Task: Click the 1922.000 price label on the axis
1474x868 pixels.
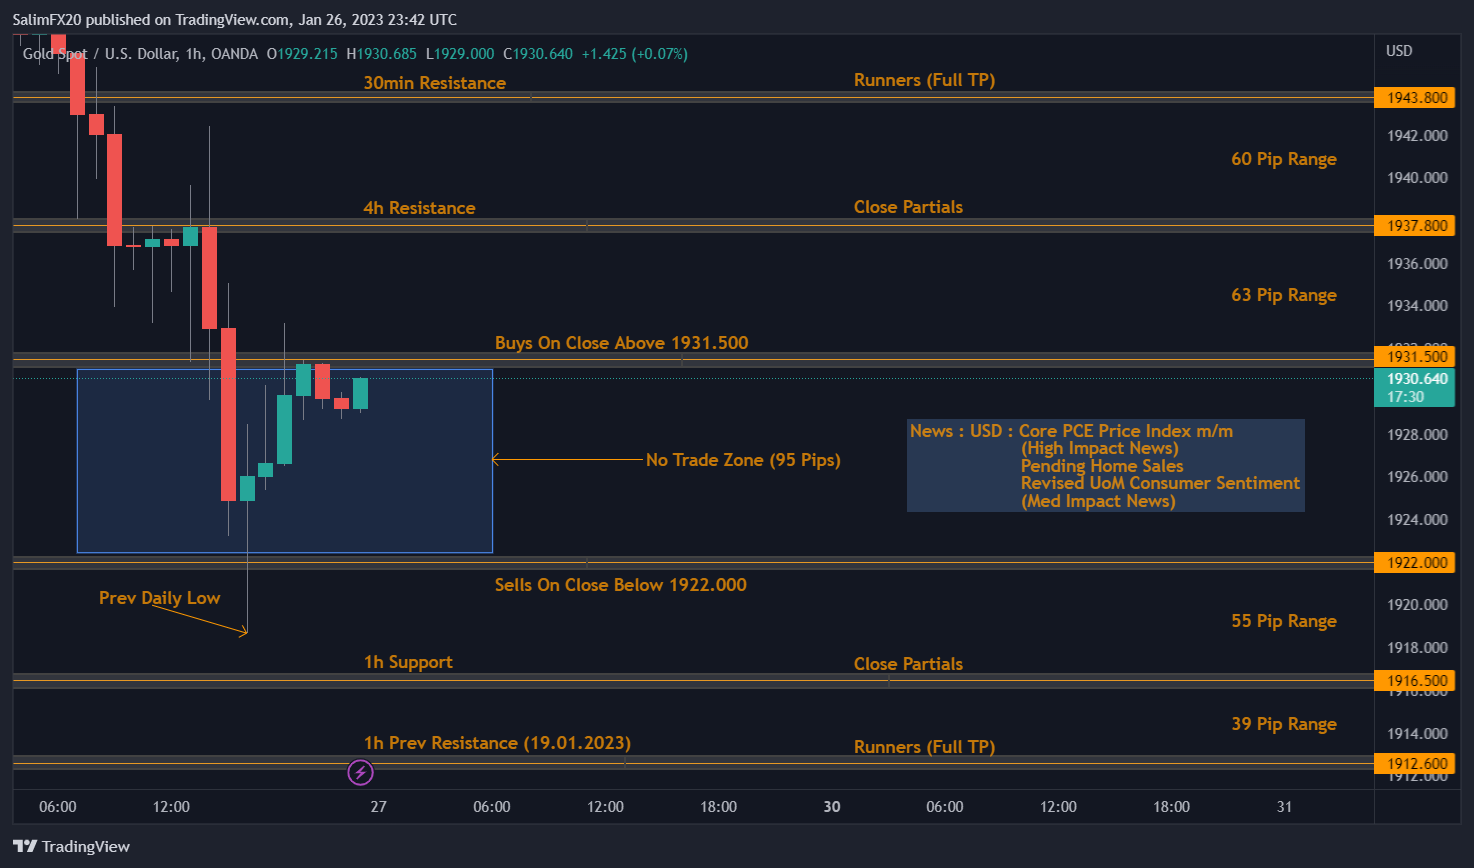Action: tap(1414, 562)
